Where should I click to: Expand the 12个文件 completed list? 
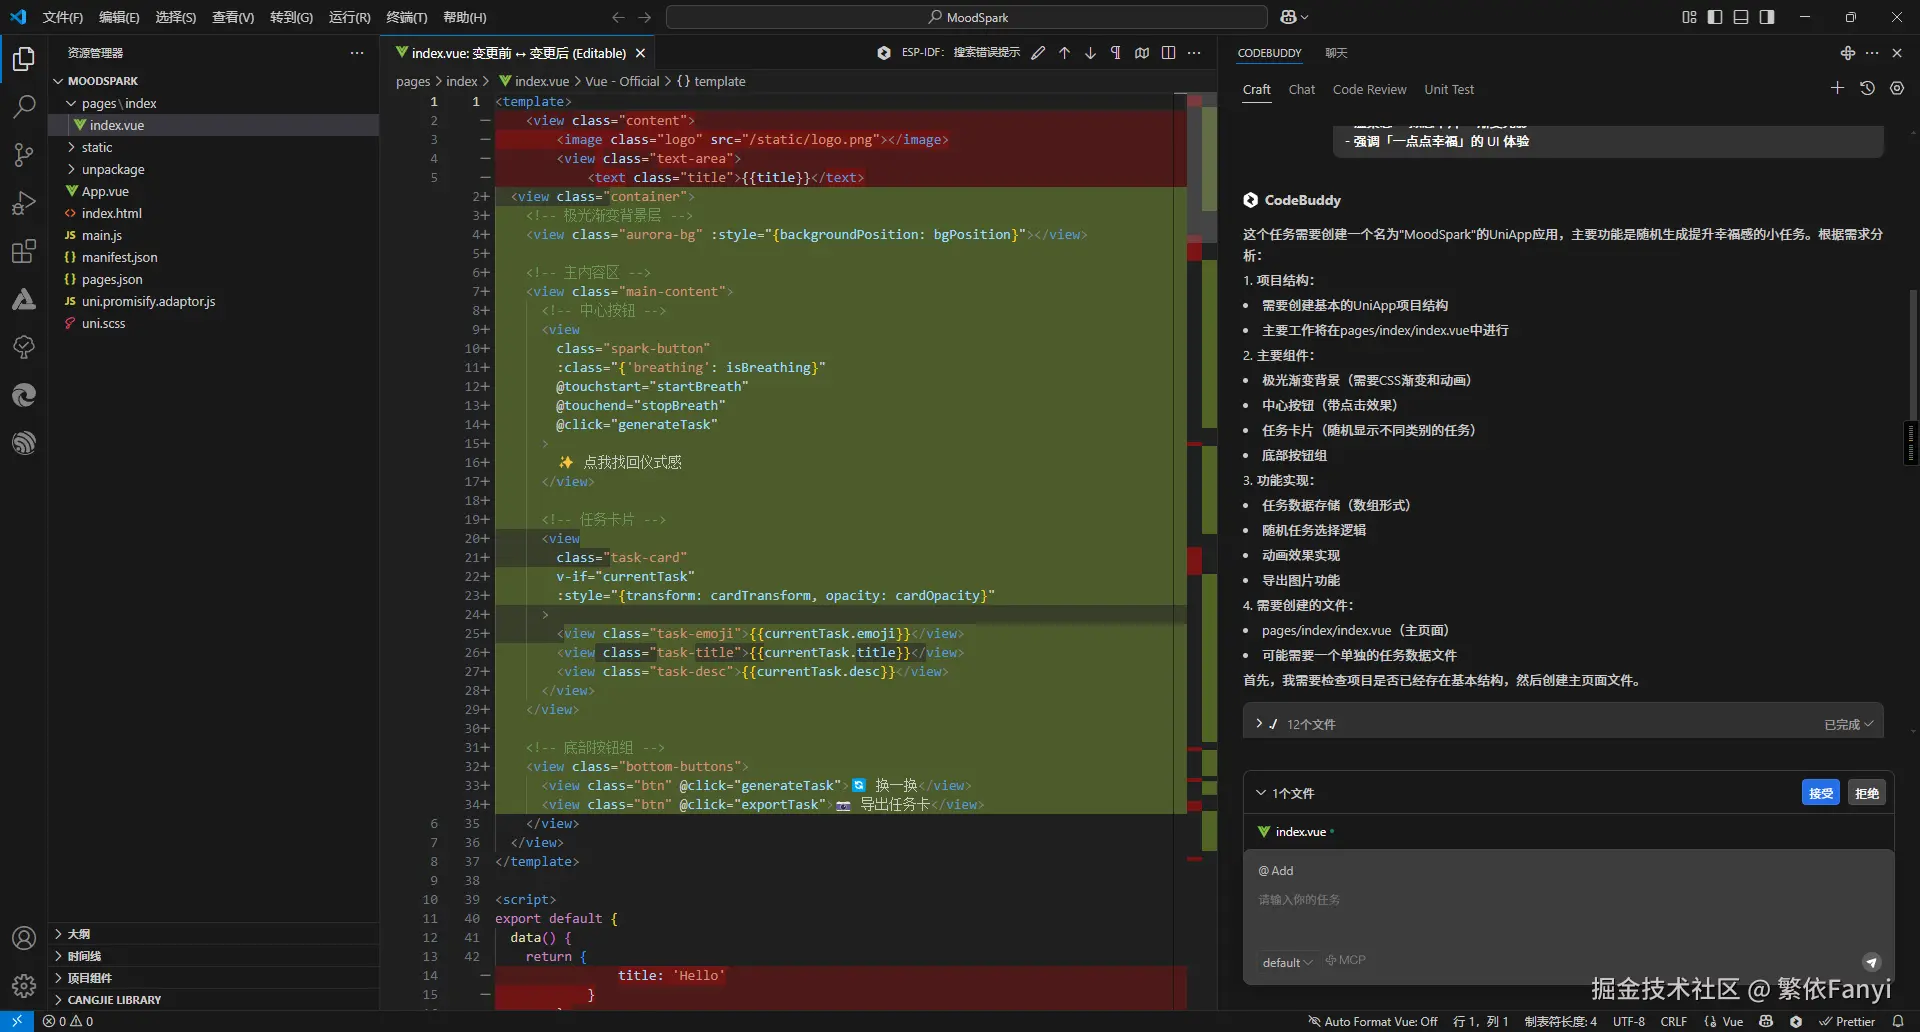(x=1563, y=724)
